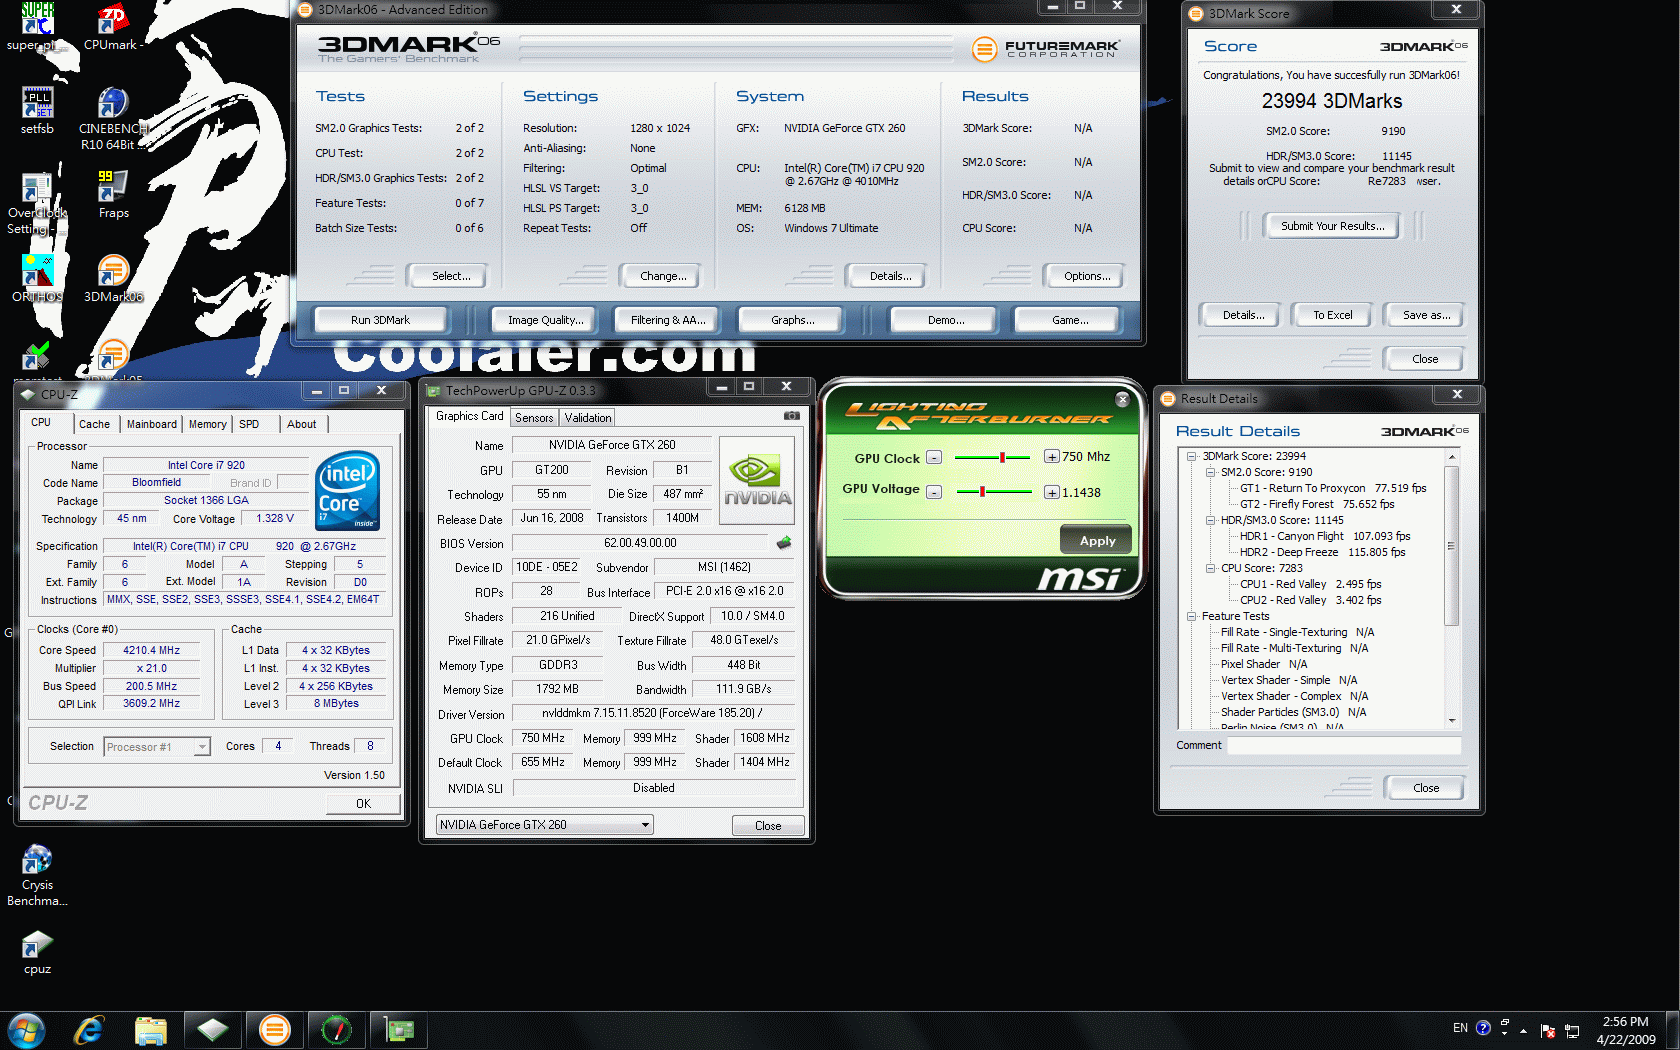Open Filtering & AA settings
This screenshot has width=1680, height=1050.
point(668,320)
